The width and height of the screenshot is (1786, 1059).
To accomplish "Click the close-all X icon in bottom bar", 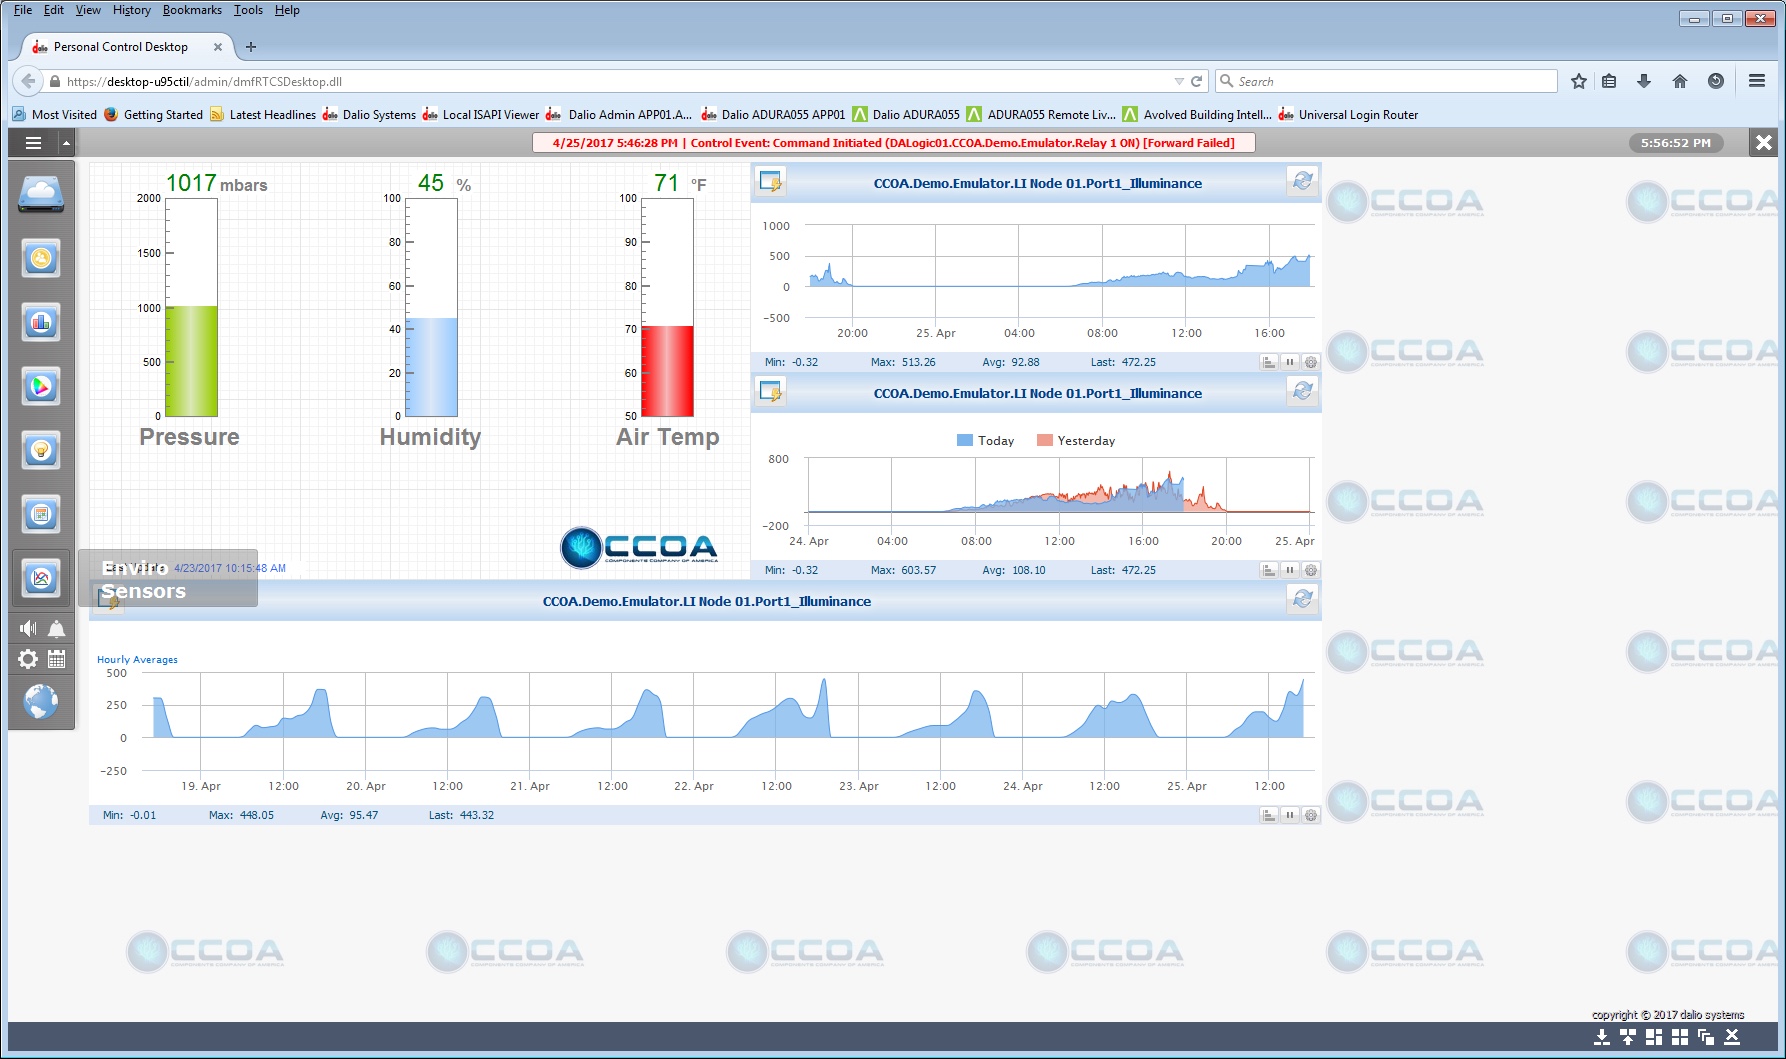I will pos(1732,1037).
